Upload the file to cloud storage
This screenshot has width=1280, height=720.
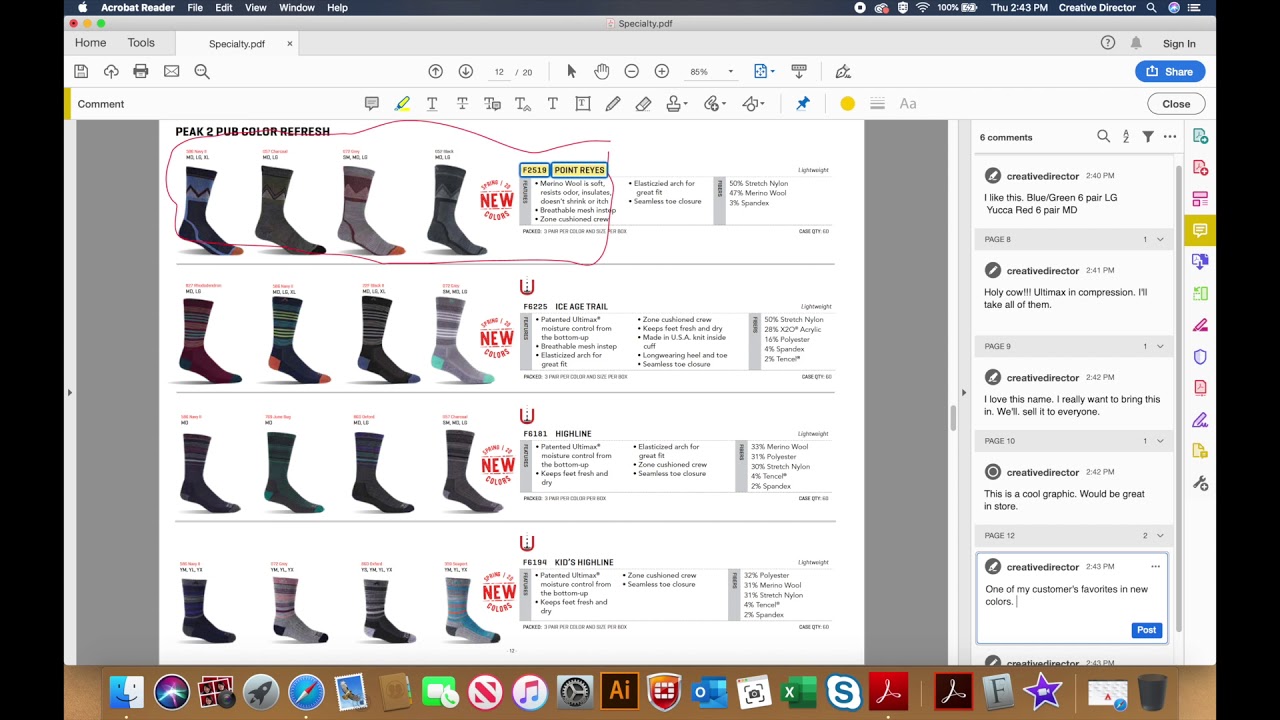click(111, 71)
